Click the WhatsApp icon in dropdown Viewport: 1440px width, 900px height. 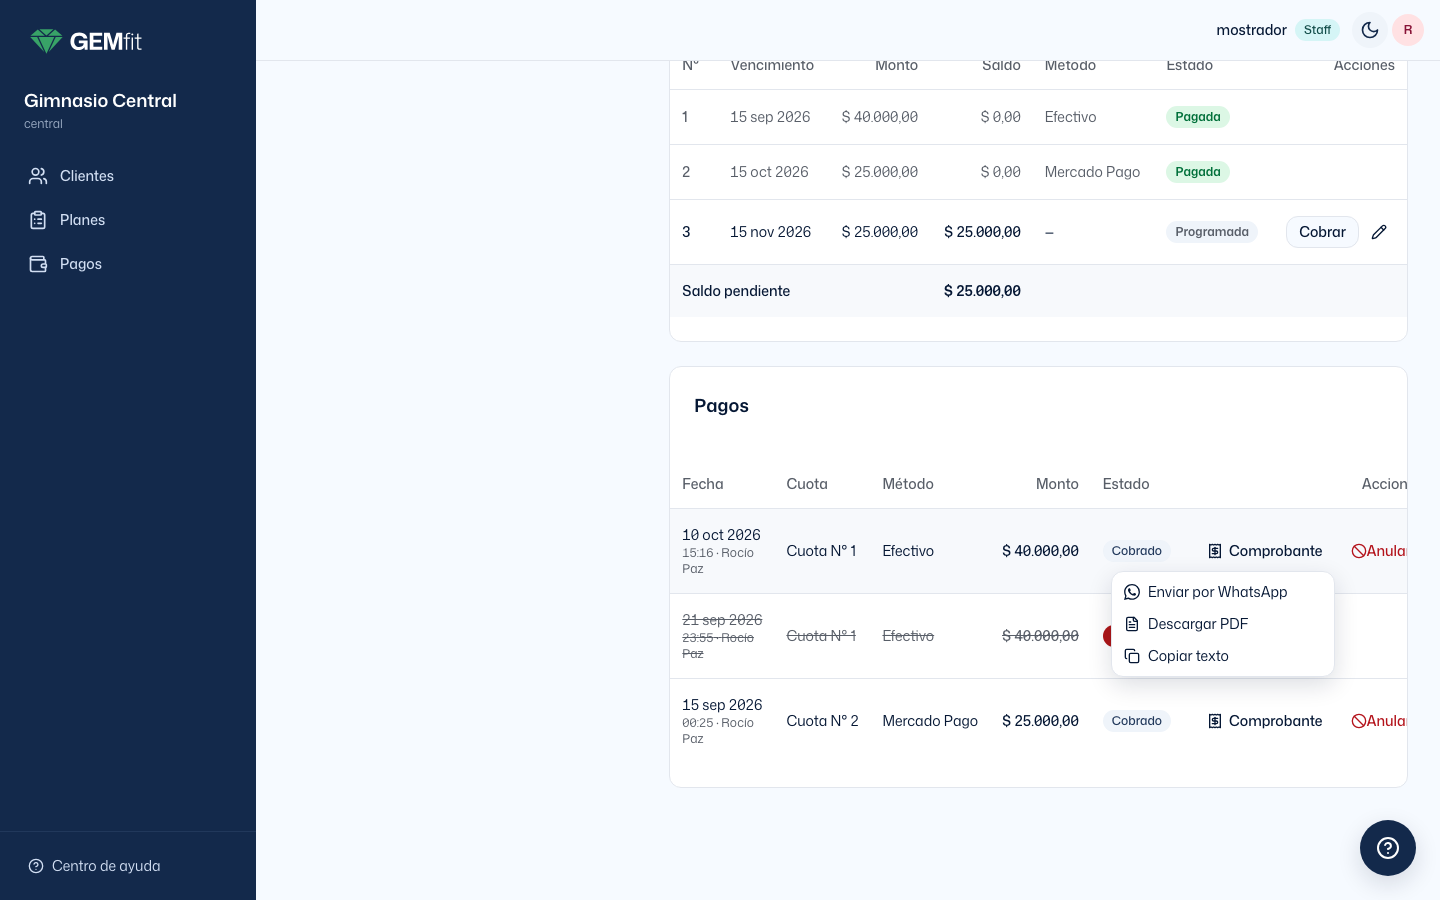point(1132,592)
